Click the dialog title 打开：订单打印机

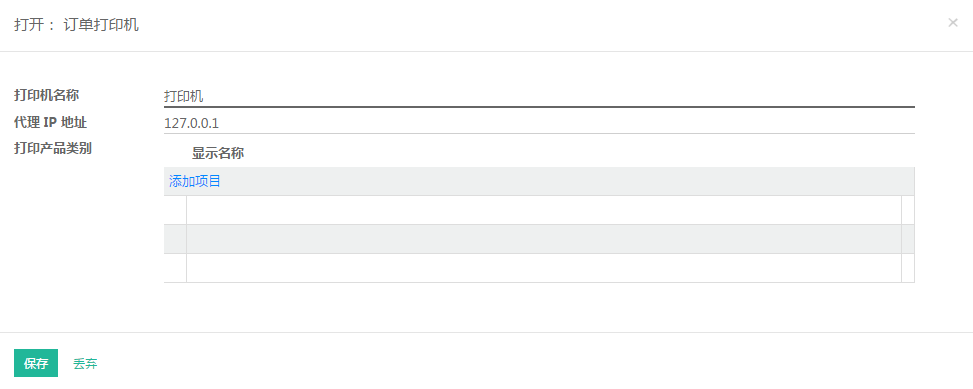(76, 25)
